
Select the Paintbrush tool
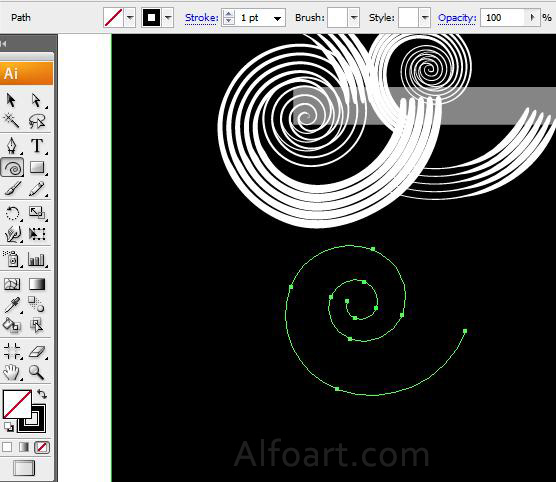12,188
